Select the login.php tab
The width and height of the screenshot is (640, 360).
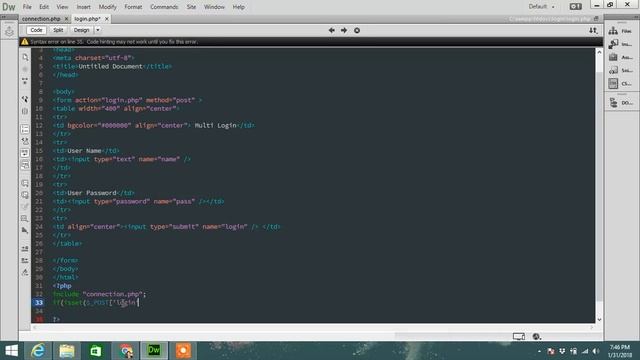pyautogui.click(x=87, y=19)
